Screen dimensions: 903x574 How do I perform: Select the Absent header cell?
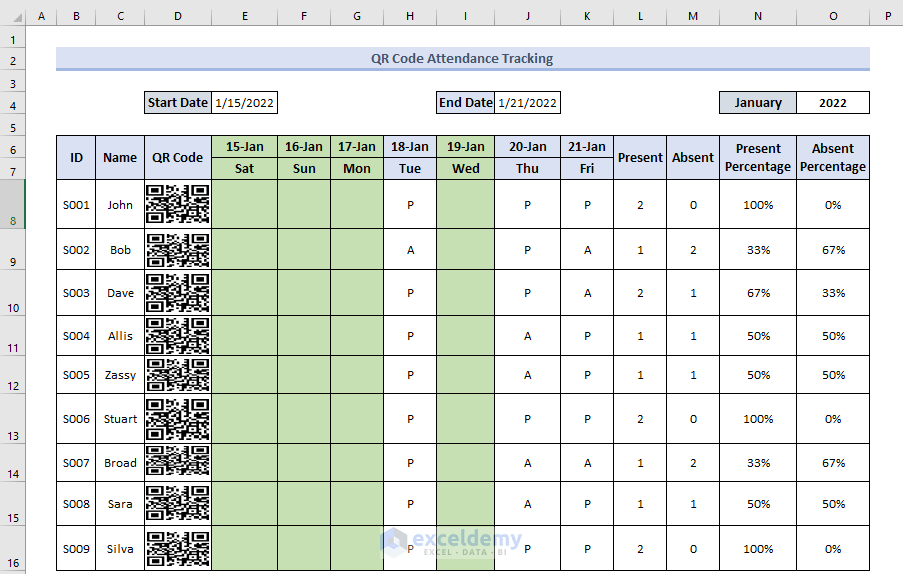[693, 158]
